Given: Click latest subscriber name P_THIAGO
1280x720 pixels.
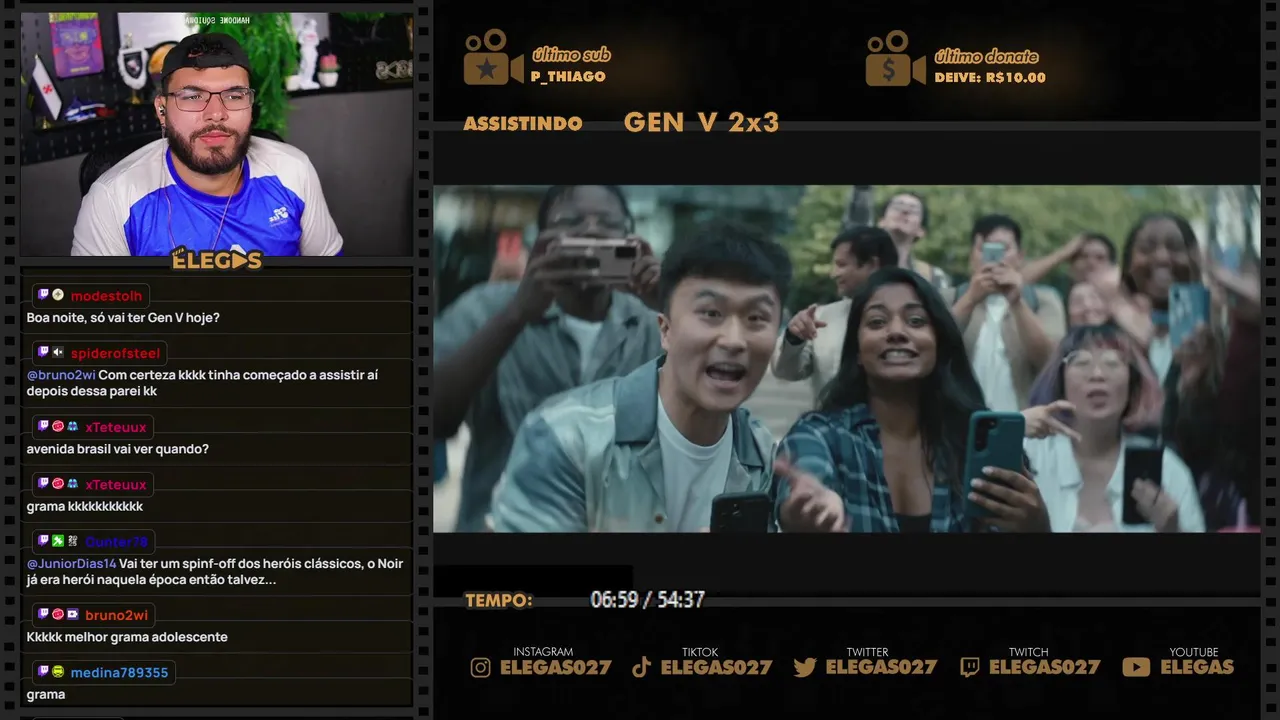Looking at the screenshot, I should point(568,77).
